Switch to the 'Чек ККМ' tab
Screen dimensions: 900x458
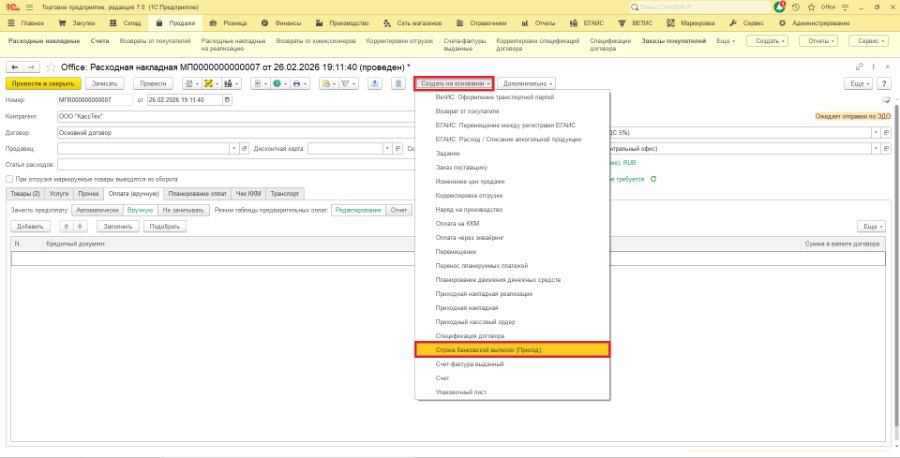point(249,194)
